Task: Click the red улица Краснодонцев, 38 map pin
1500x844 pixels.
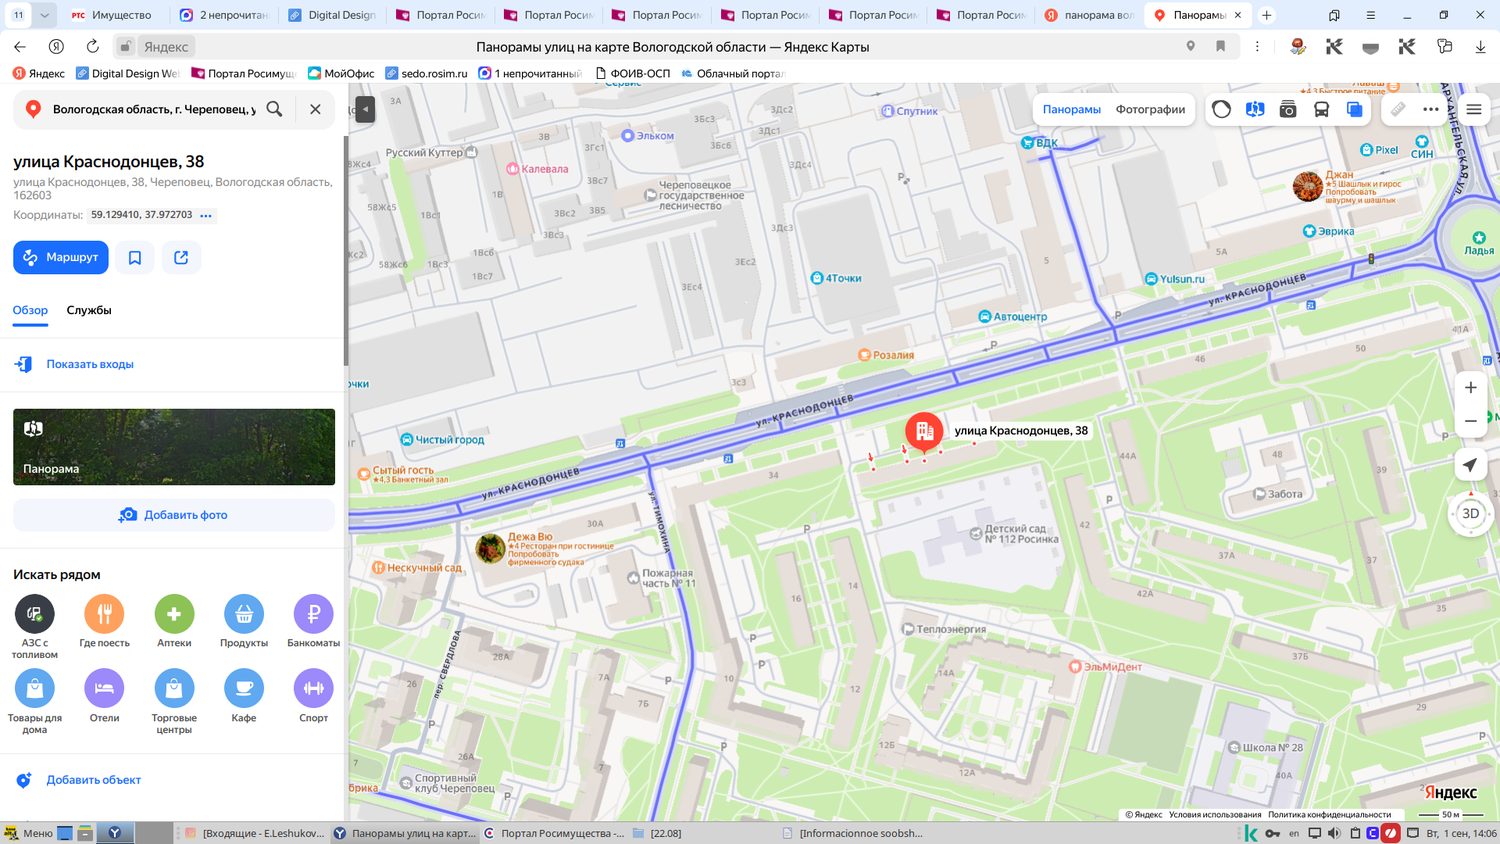Action: (x=924, y=433)
